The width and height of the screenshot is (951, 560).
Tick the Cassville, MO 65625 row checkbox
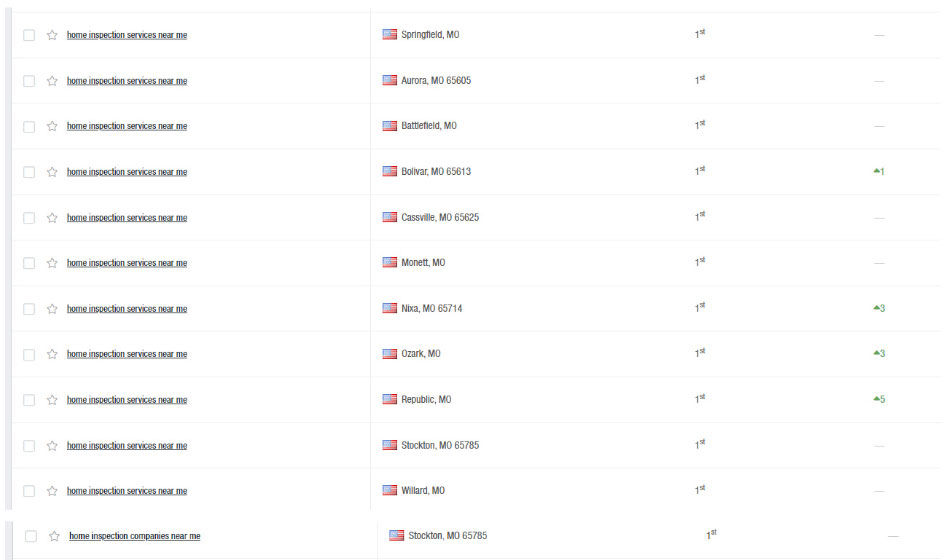[x=29, y=218]
